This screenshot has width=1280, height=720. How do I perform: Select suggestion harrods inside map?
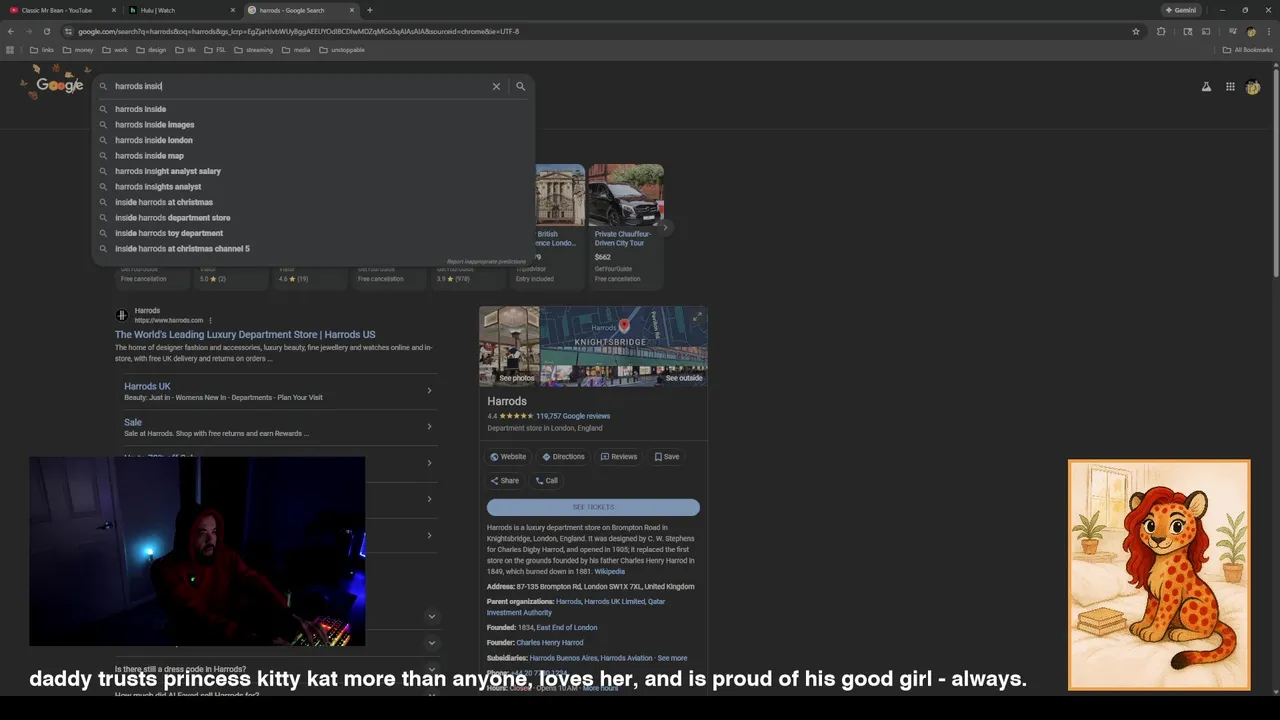[x=313, y=156]
